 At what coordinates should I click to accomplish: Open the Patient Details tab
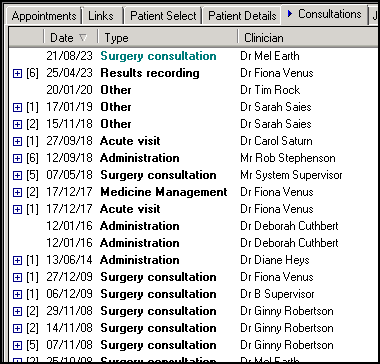[x=242, y=16]
